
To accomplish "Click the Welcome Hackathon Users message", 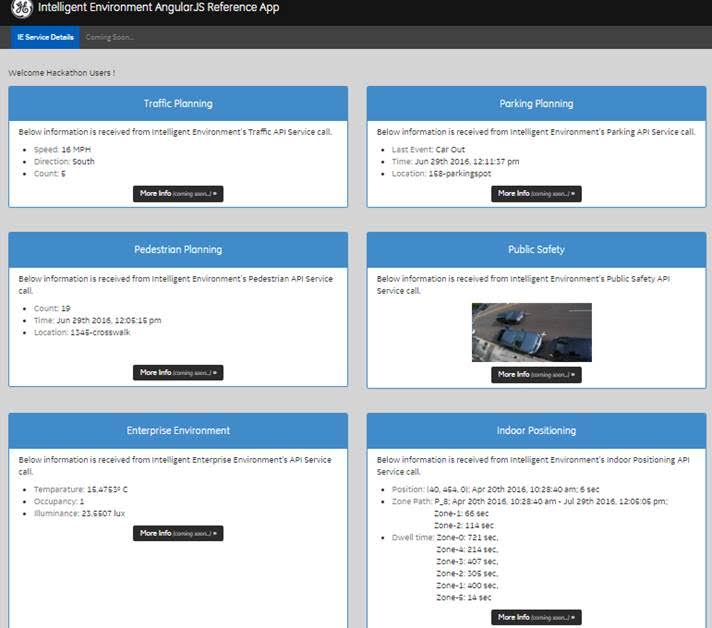I will pos(61,73).
